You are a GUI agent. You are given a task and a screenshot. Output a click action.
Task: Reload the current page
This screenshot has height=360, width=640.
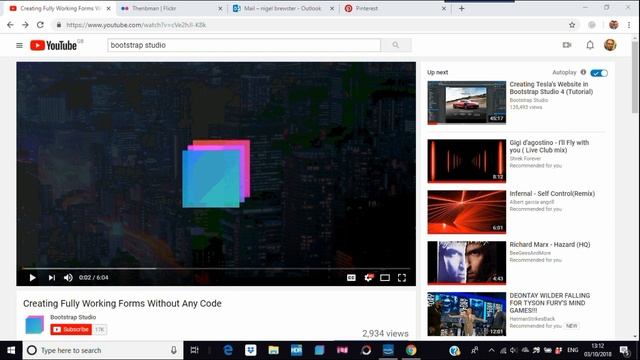click(x=40, y=25)
